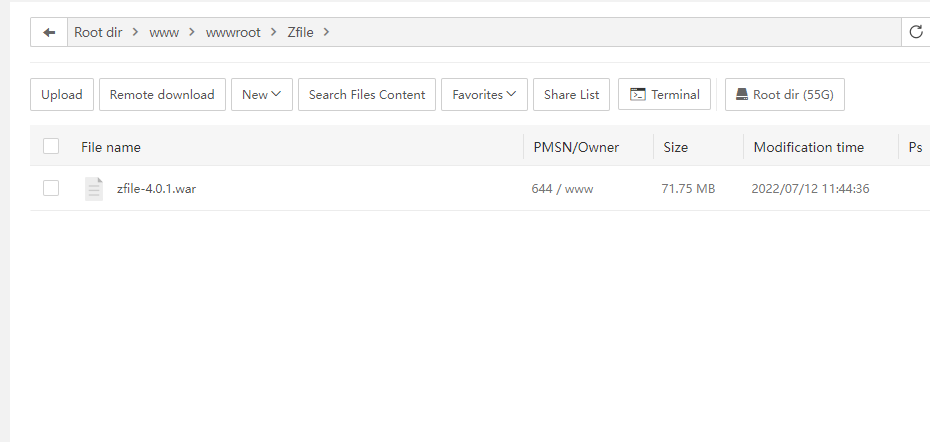
Task: Click the Terminal console icon
Action: coord(637,95)
